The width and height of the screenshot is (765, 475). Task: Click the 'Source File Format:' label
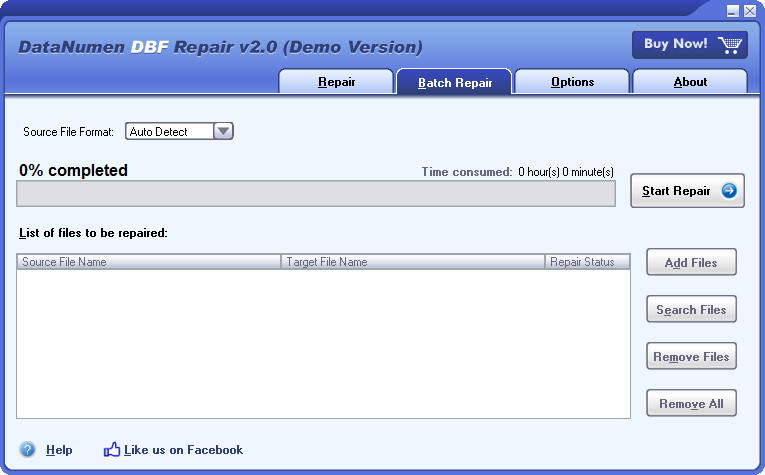pyautogui.click(x=68, y=132)
